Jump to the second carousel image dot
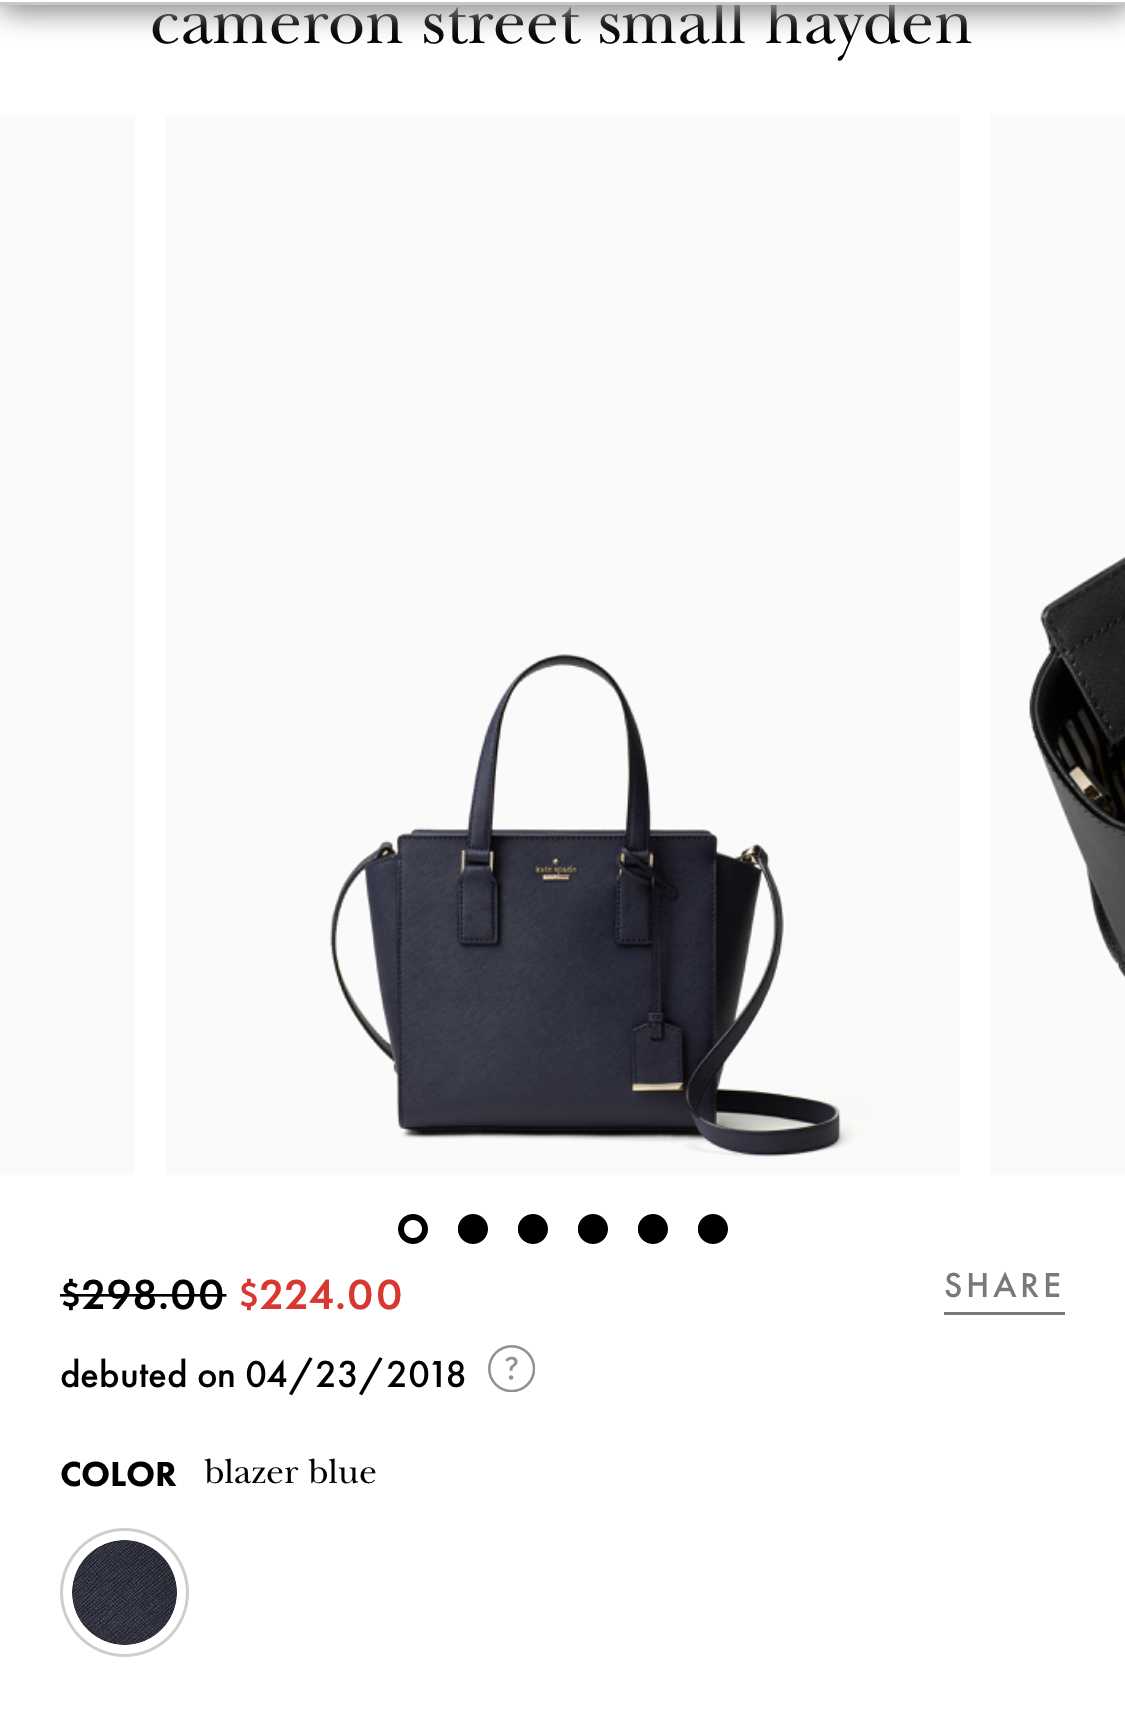Viewport: 1125px width, 1730px height. 472,1228
